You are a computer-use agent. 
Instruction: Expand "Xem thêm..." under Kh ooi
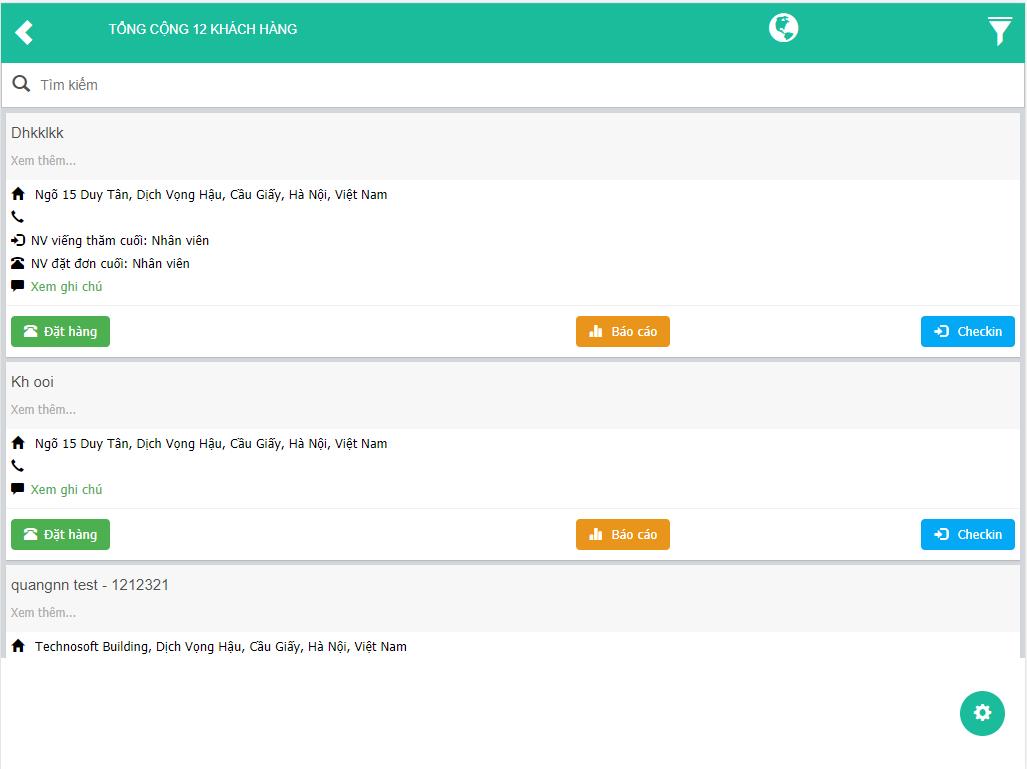pyautogui.click(x=43, y=409)
